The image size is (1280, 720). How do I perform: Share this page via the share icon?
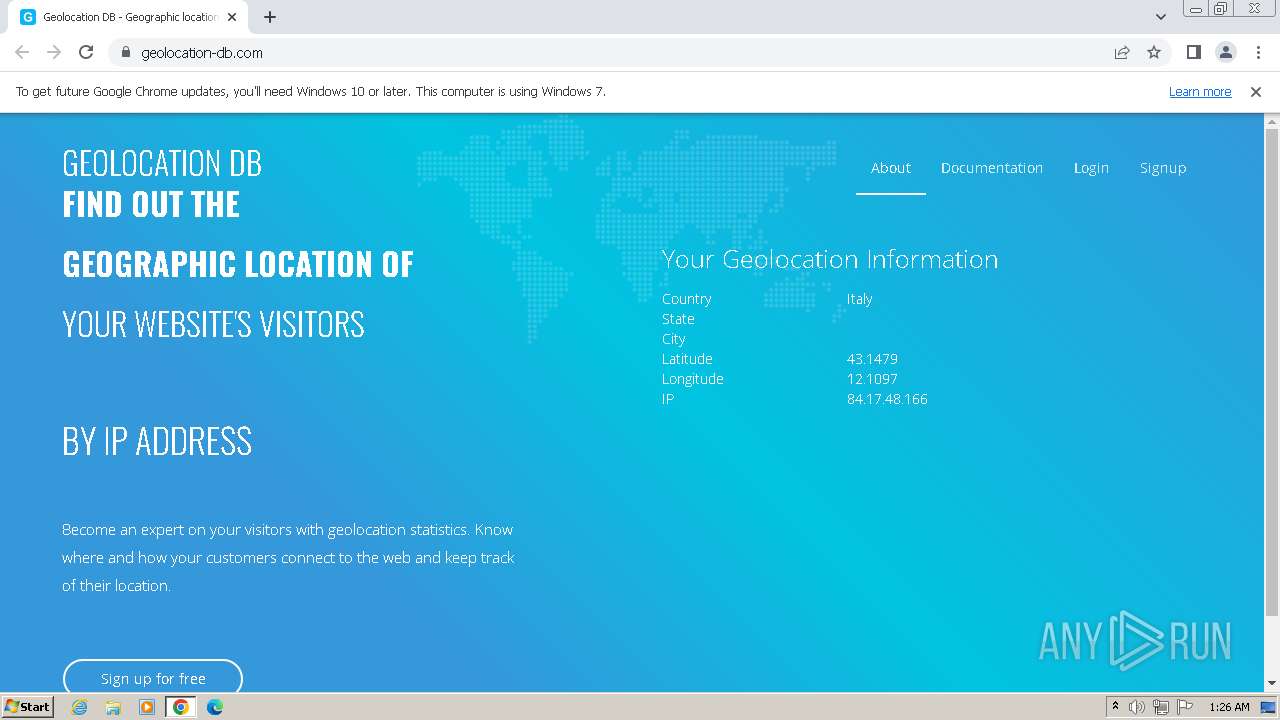(x=1122, y=52)
